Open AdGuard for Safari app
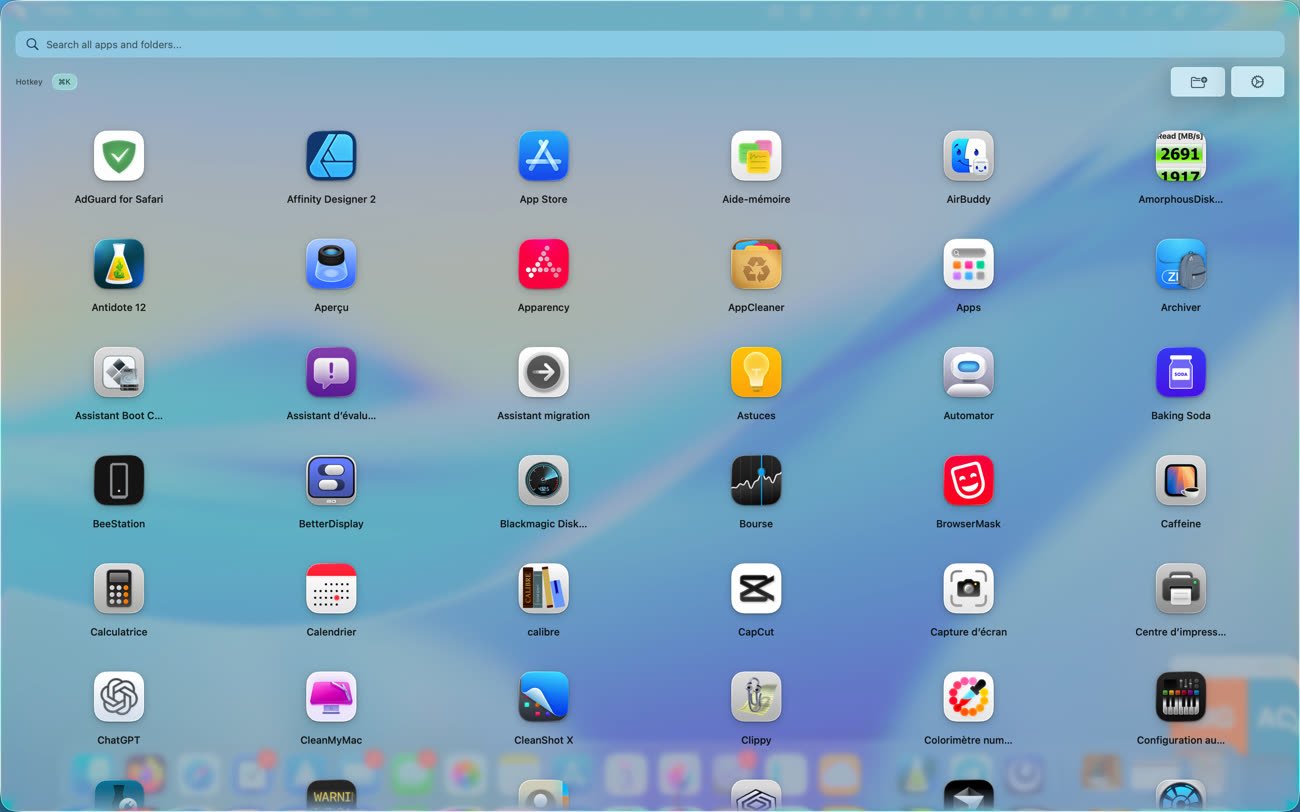This screenshot has width=1300, height=812. [x=119, y=156]
